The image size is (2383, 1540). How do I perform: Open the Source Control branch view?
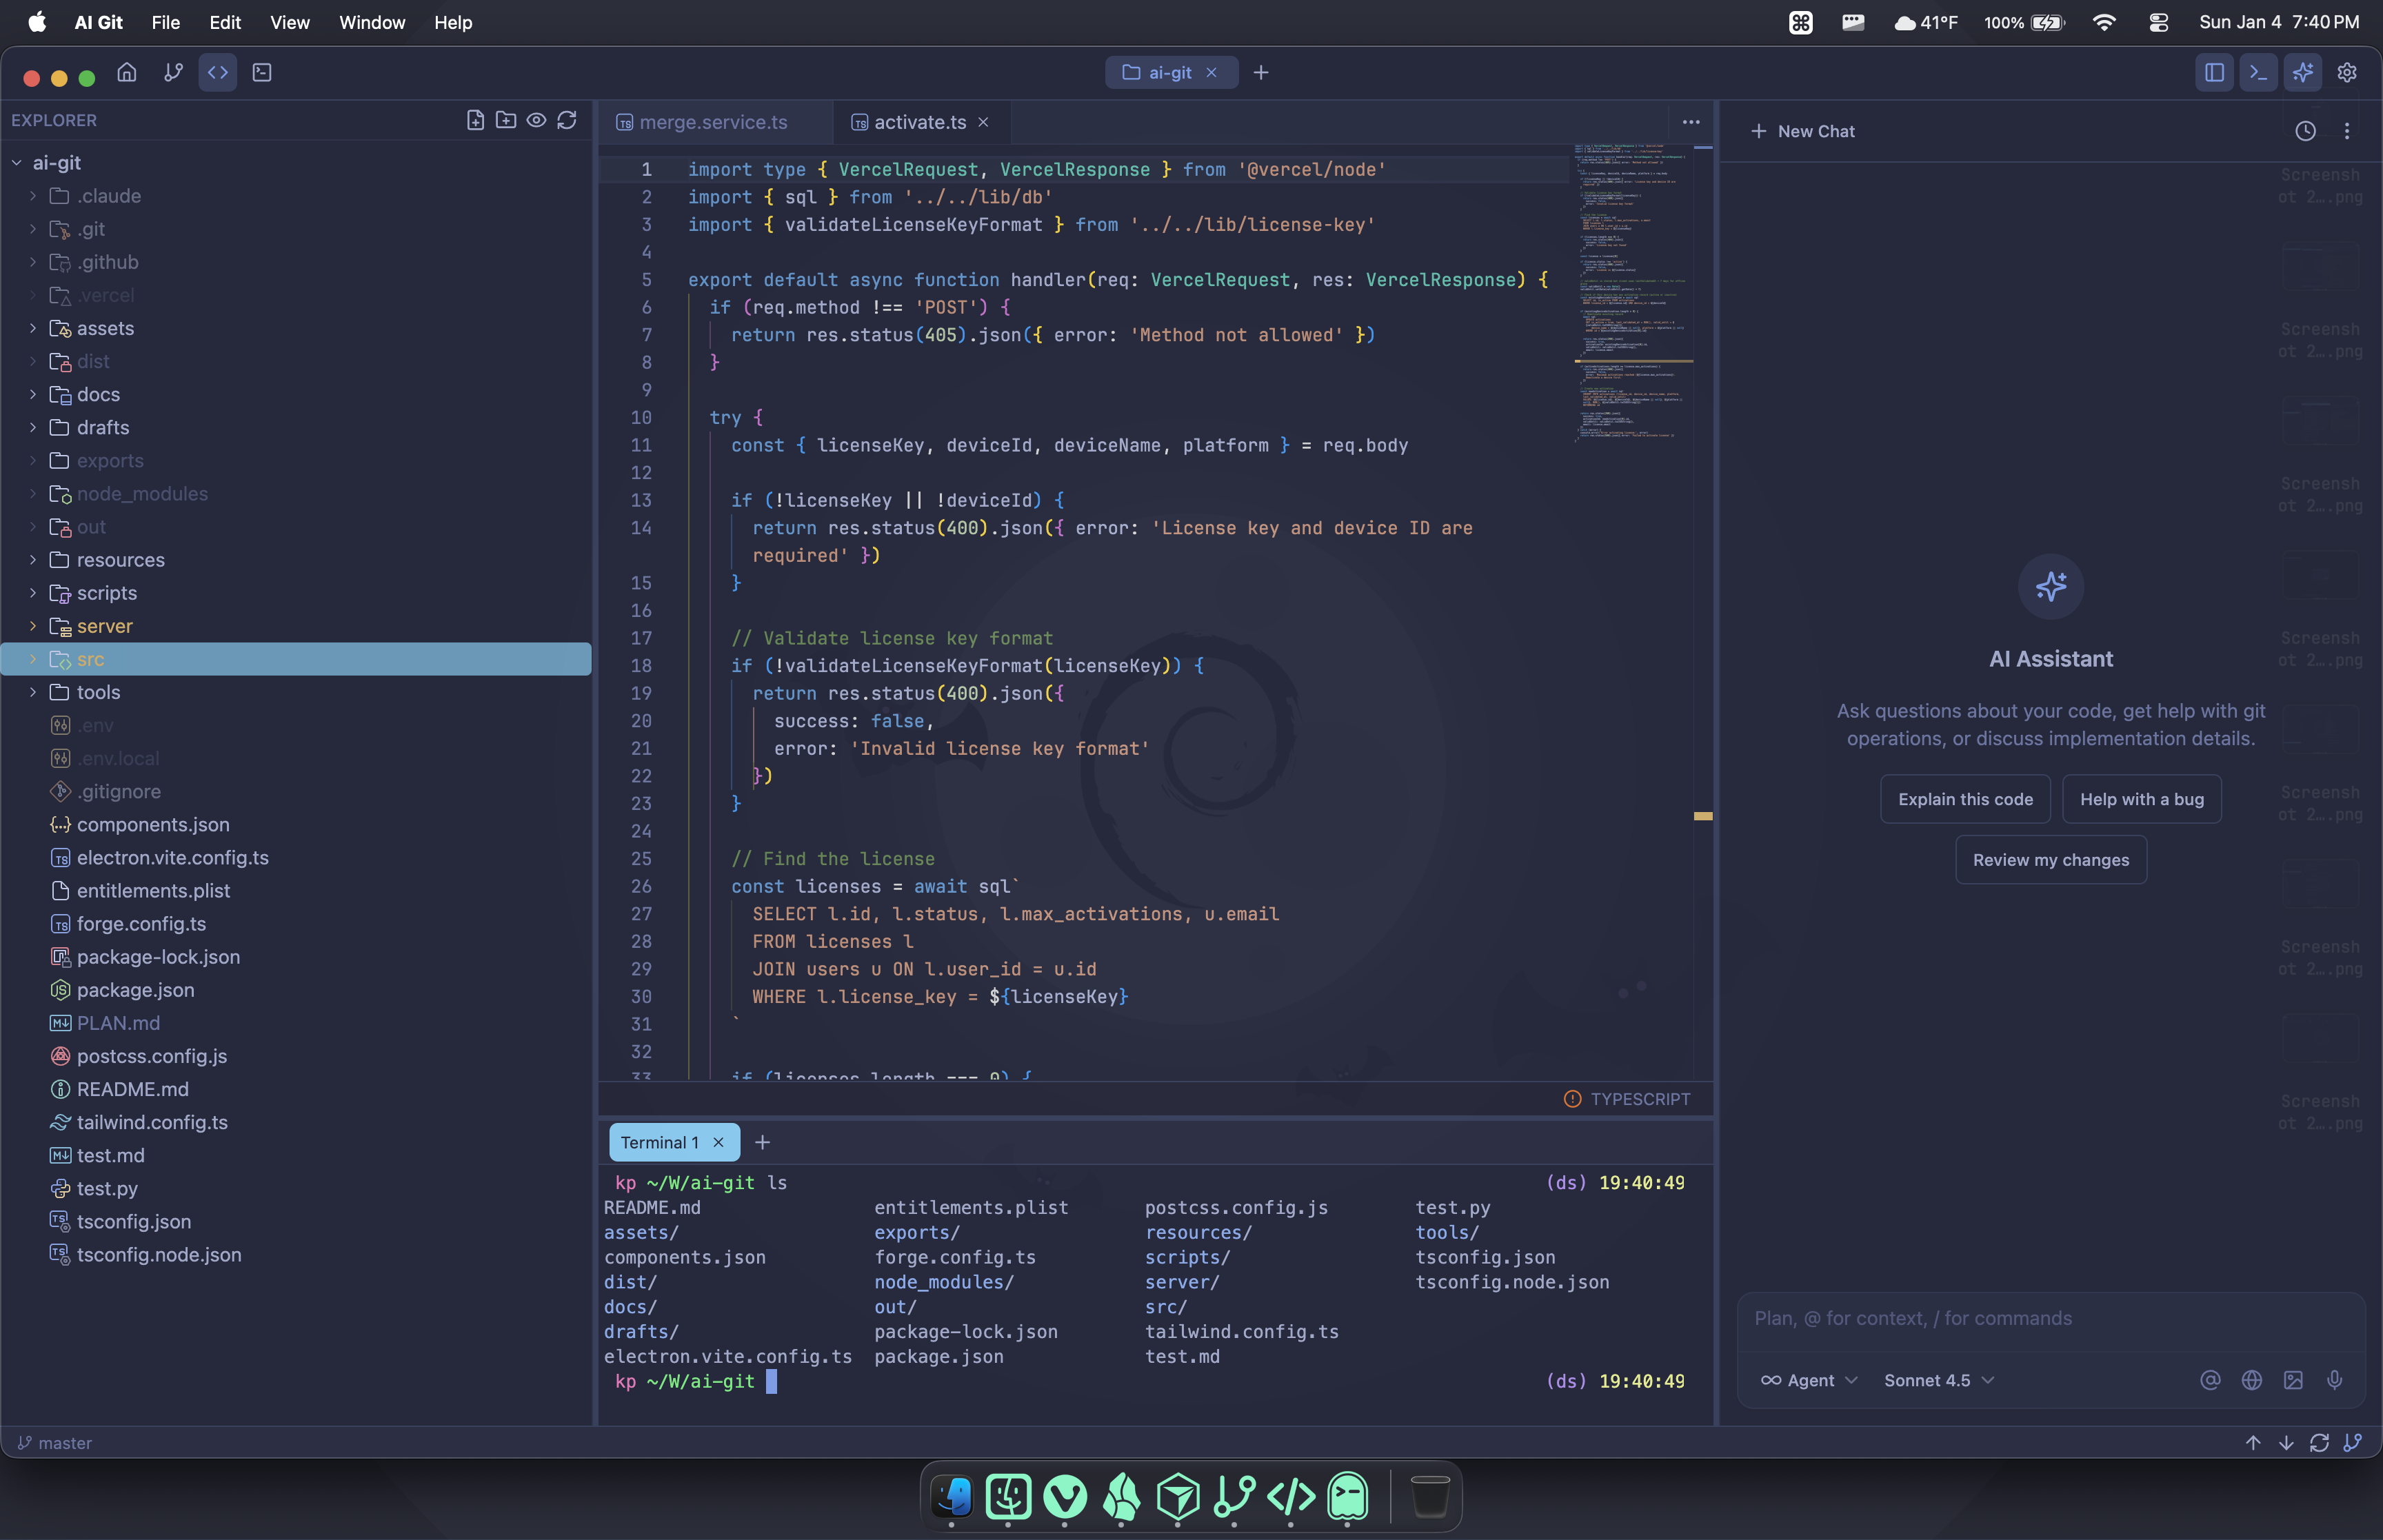tap(171, 72)
